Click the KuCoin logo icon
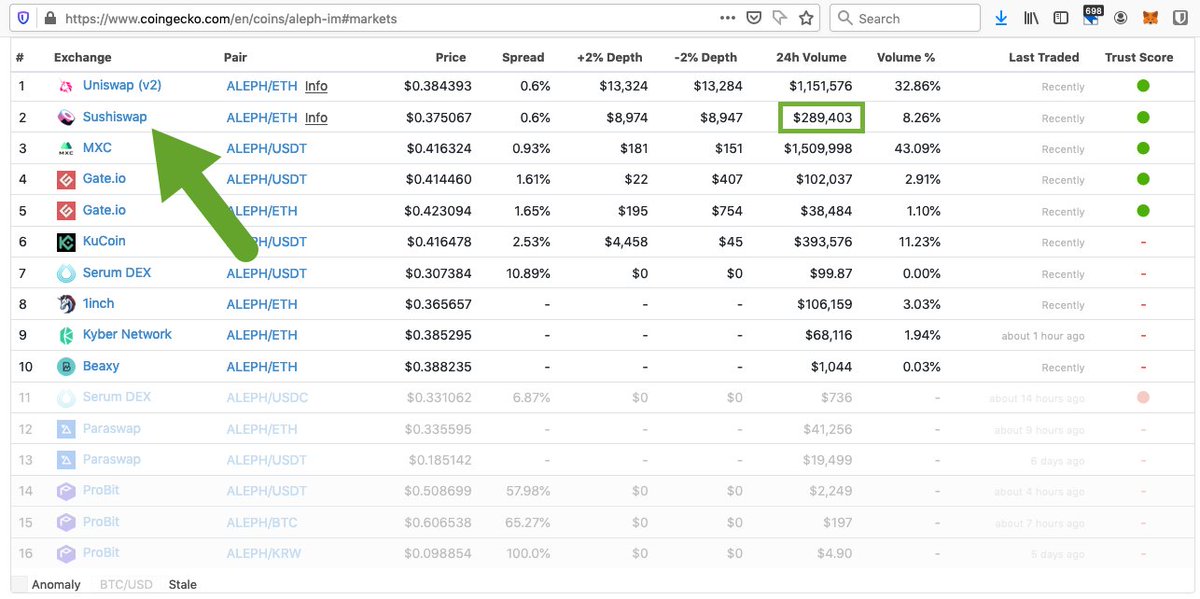Screen dimensions: 1200x599 pyautogui.click(x=66, y=242)
